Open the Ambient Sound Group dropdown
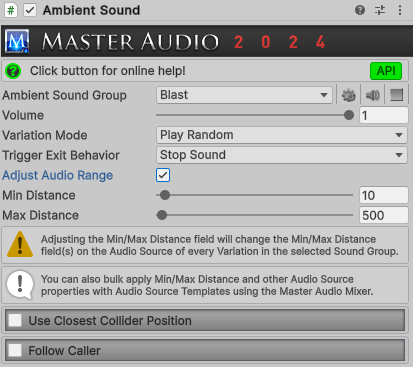The image size is (413, 367). tap(244, 95)
